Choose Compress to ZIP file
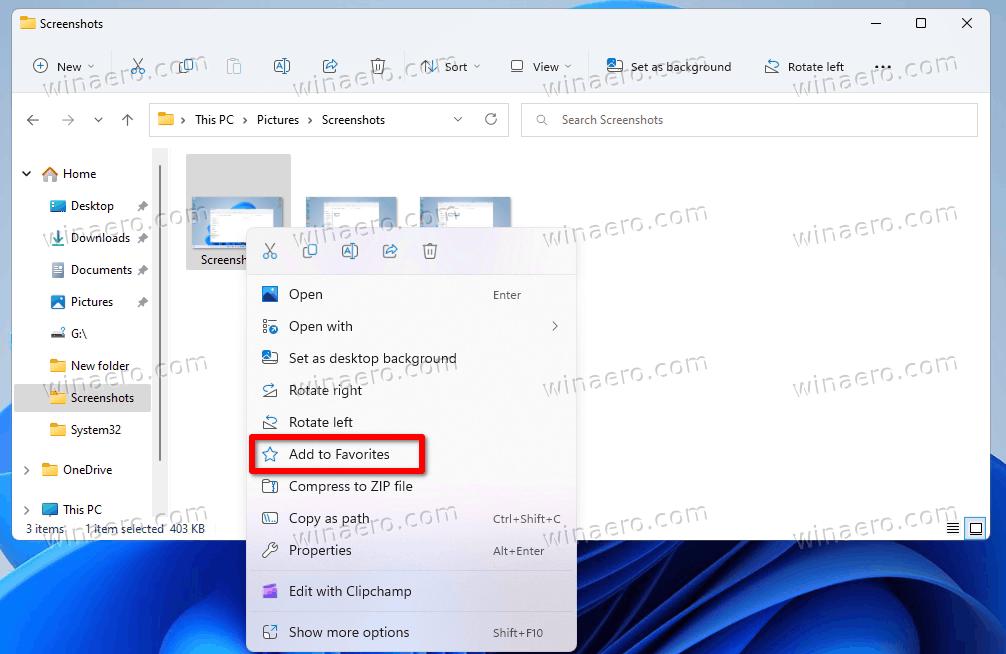The width and height of the screenshot is (1006, 654). pos(350,486)
